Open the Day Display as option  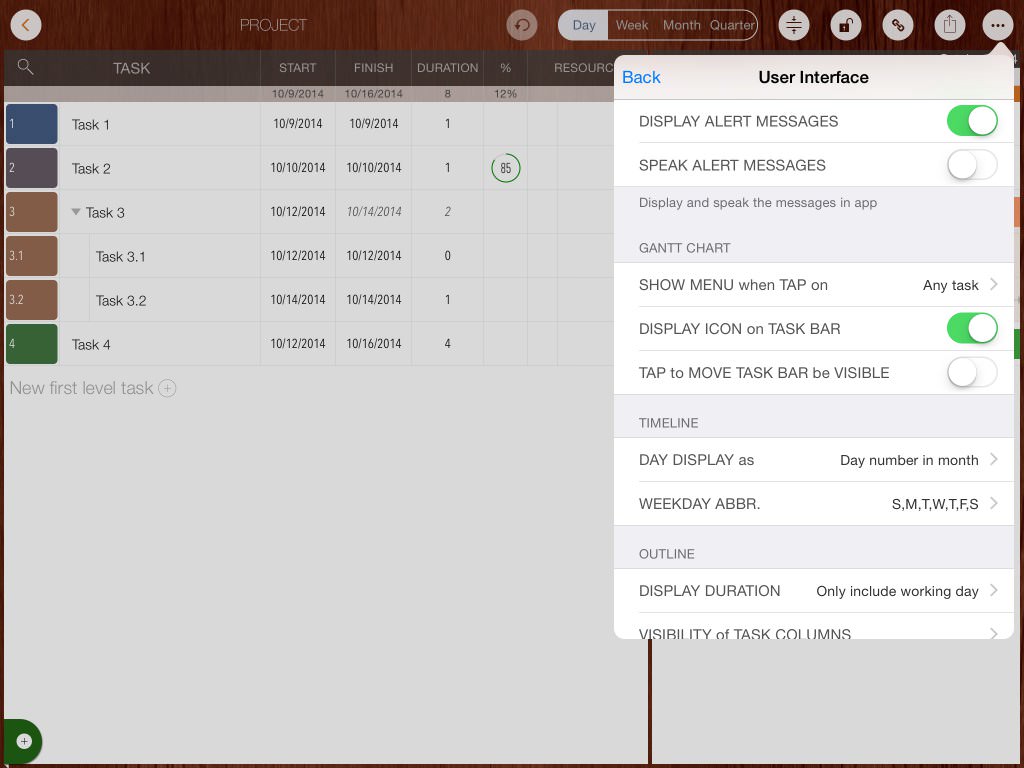click(816, 460)
